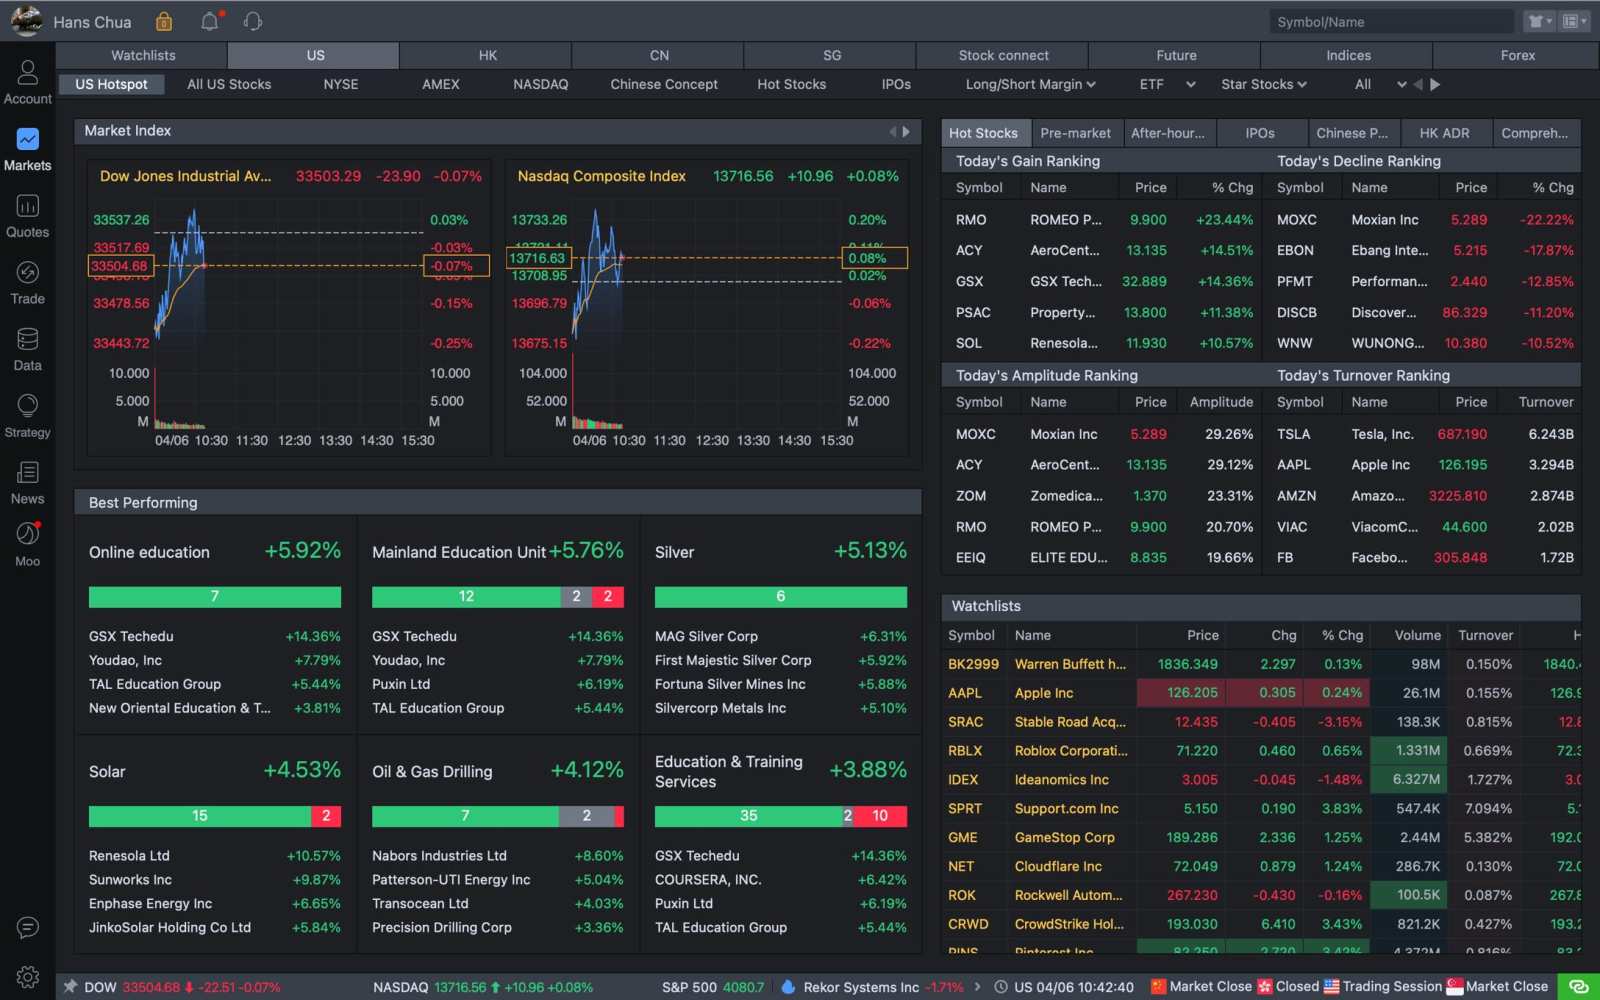
Task: Open the chat messages icon in sidebar
Action: pos(28,927)
